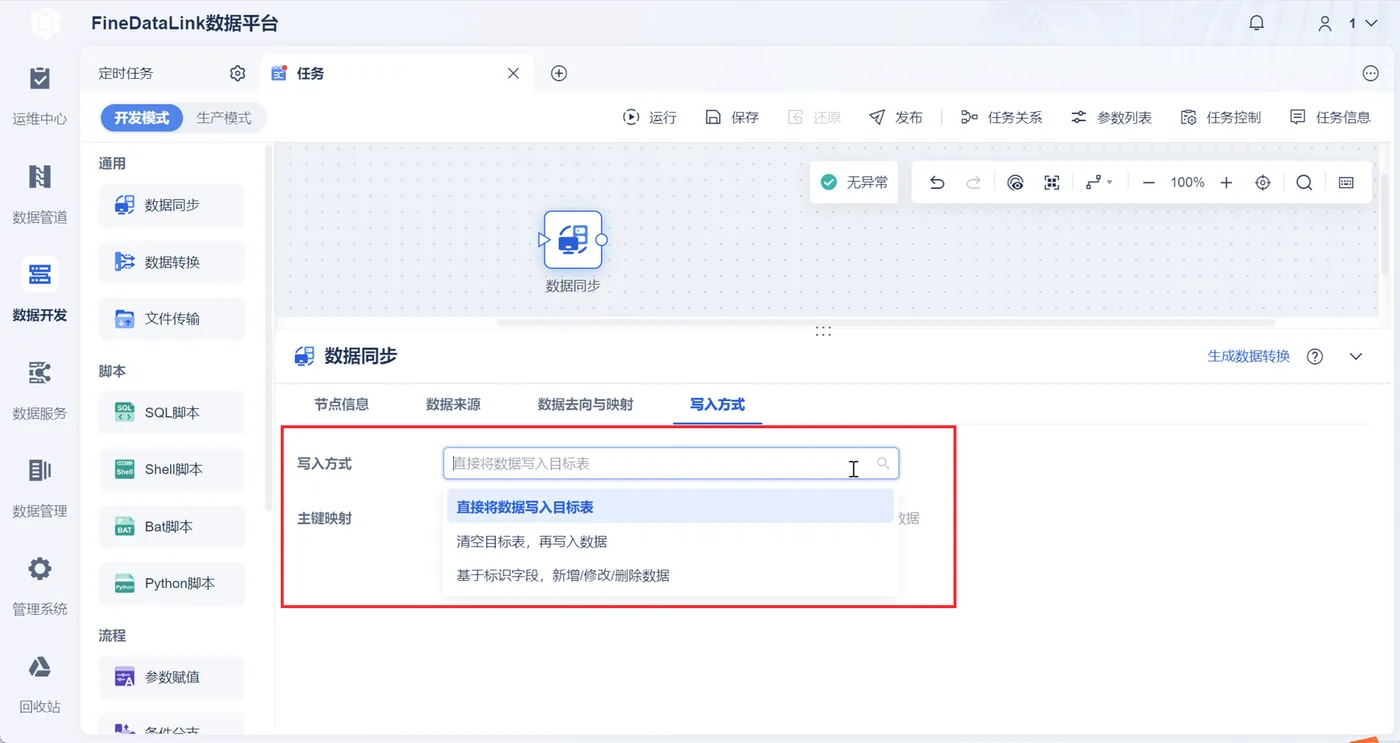Open the user account dropdown arrow

click(1371, 23)
